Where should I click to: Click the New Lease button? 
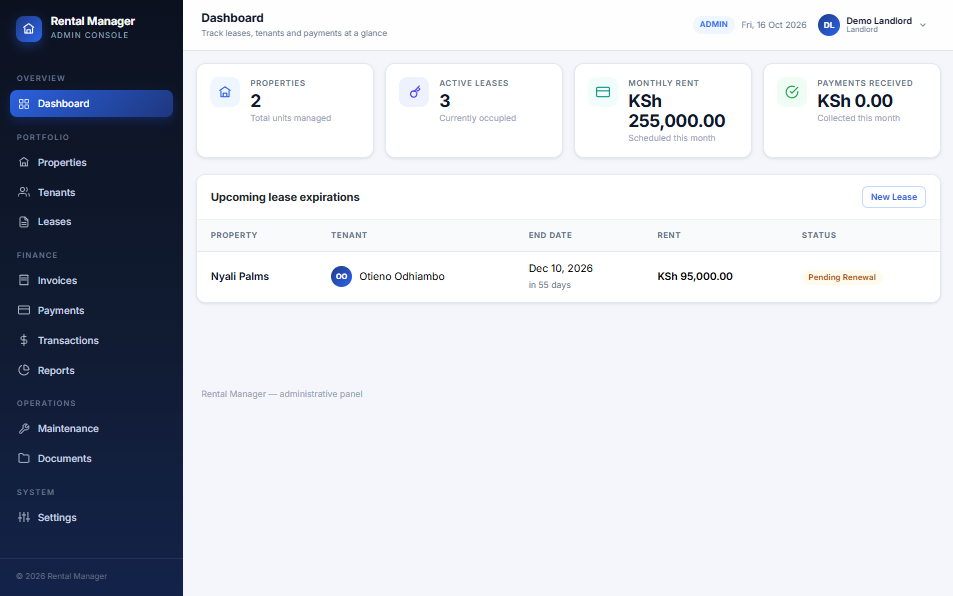[x=893, y=197]
